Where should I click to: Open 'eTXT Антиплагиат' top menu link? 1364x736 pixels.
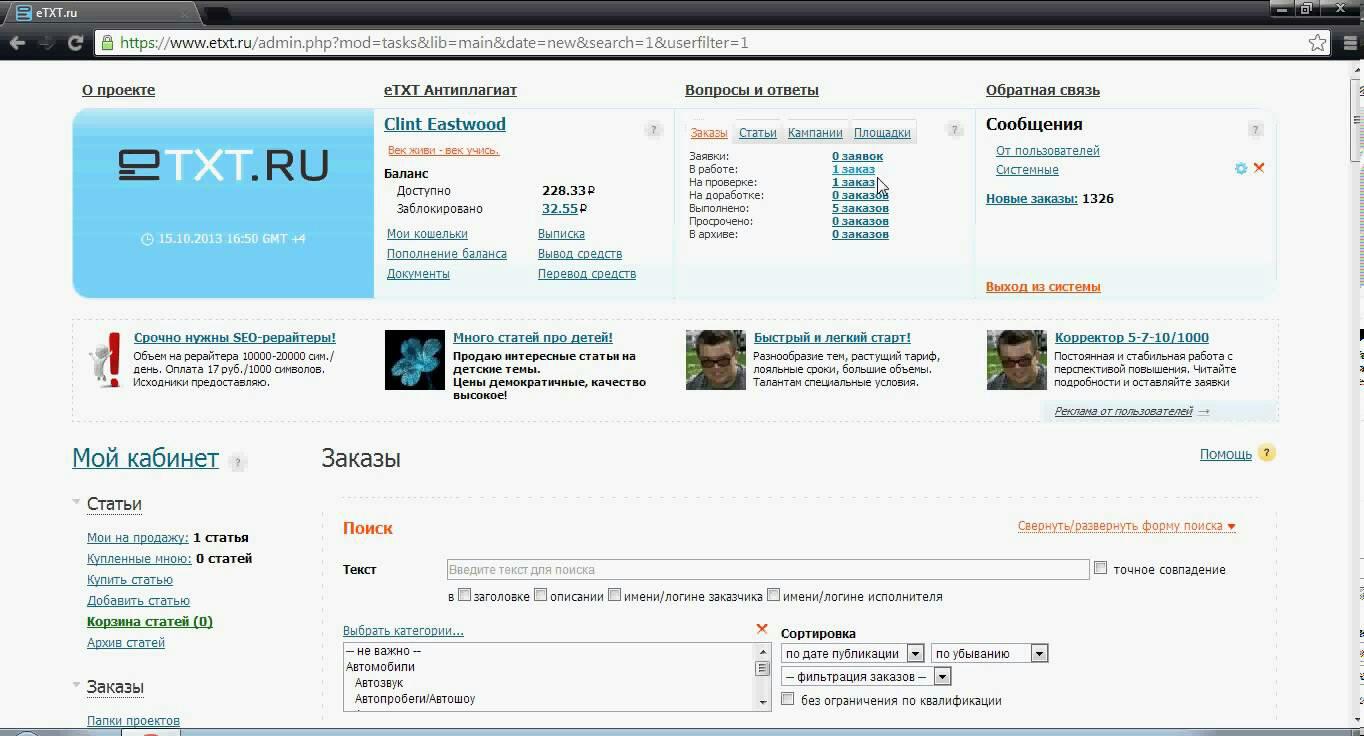(x=450, y=90)
